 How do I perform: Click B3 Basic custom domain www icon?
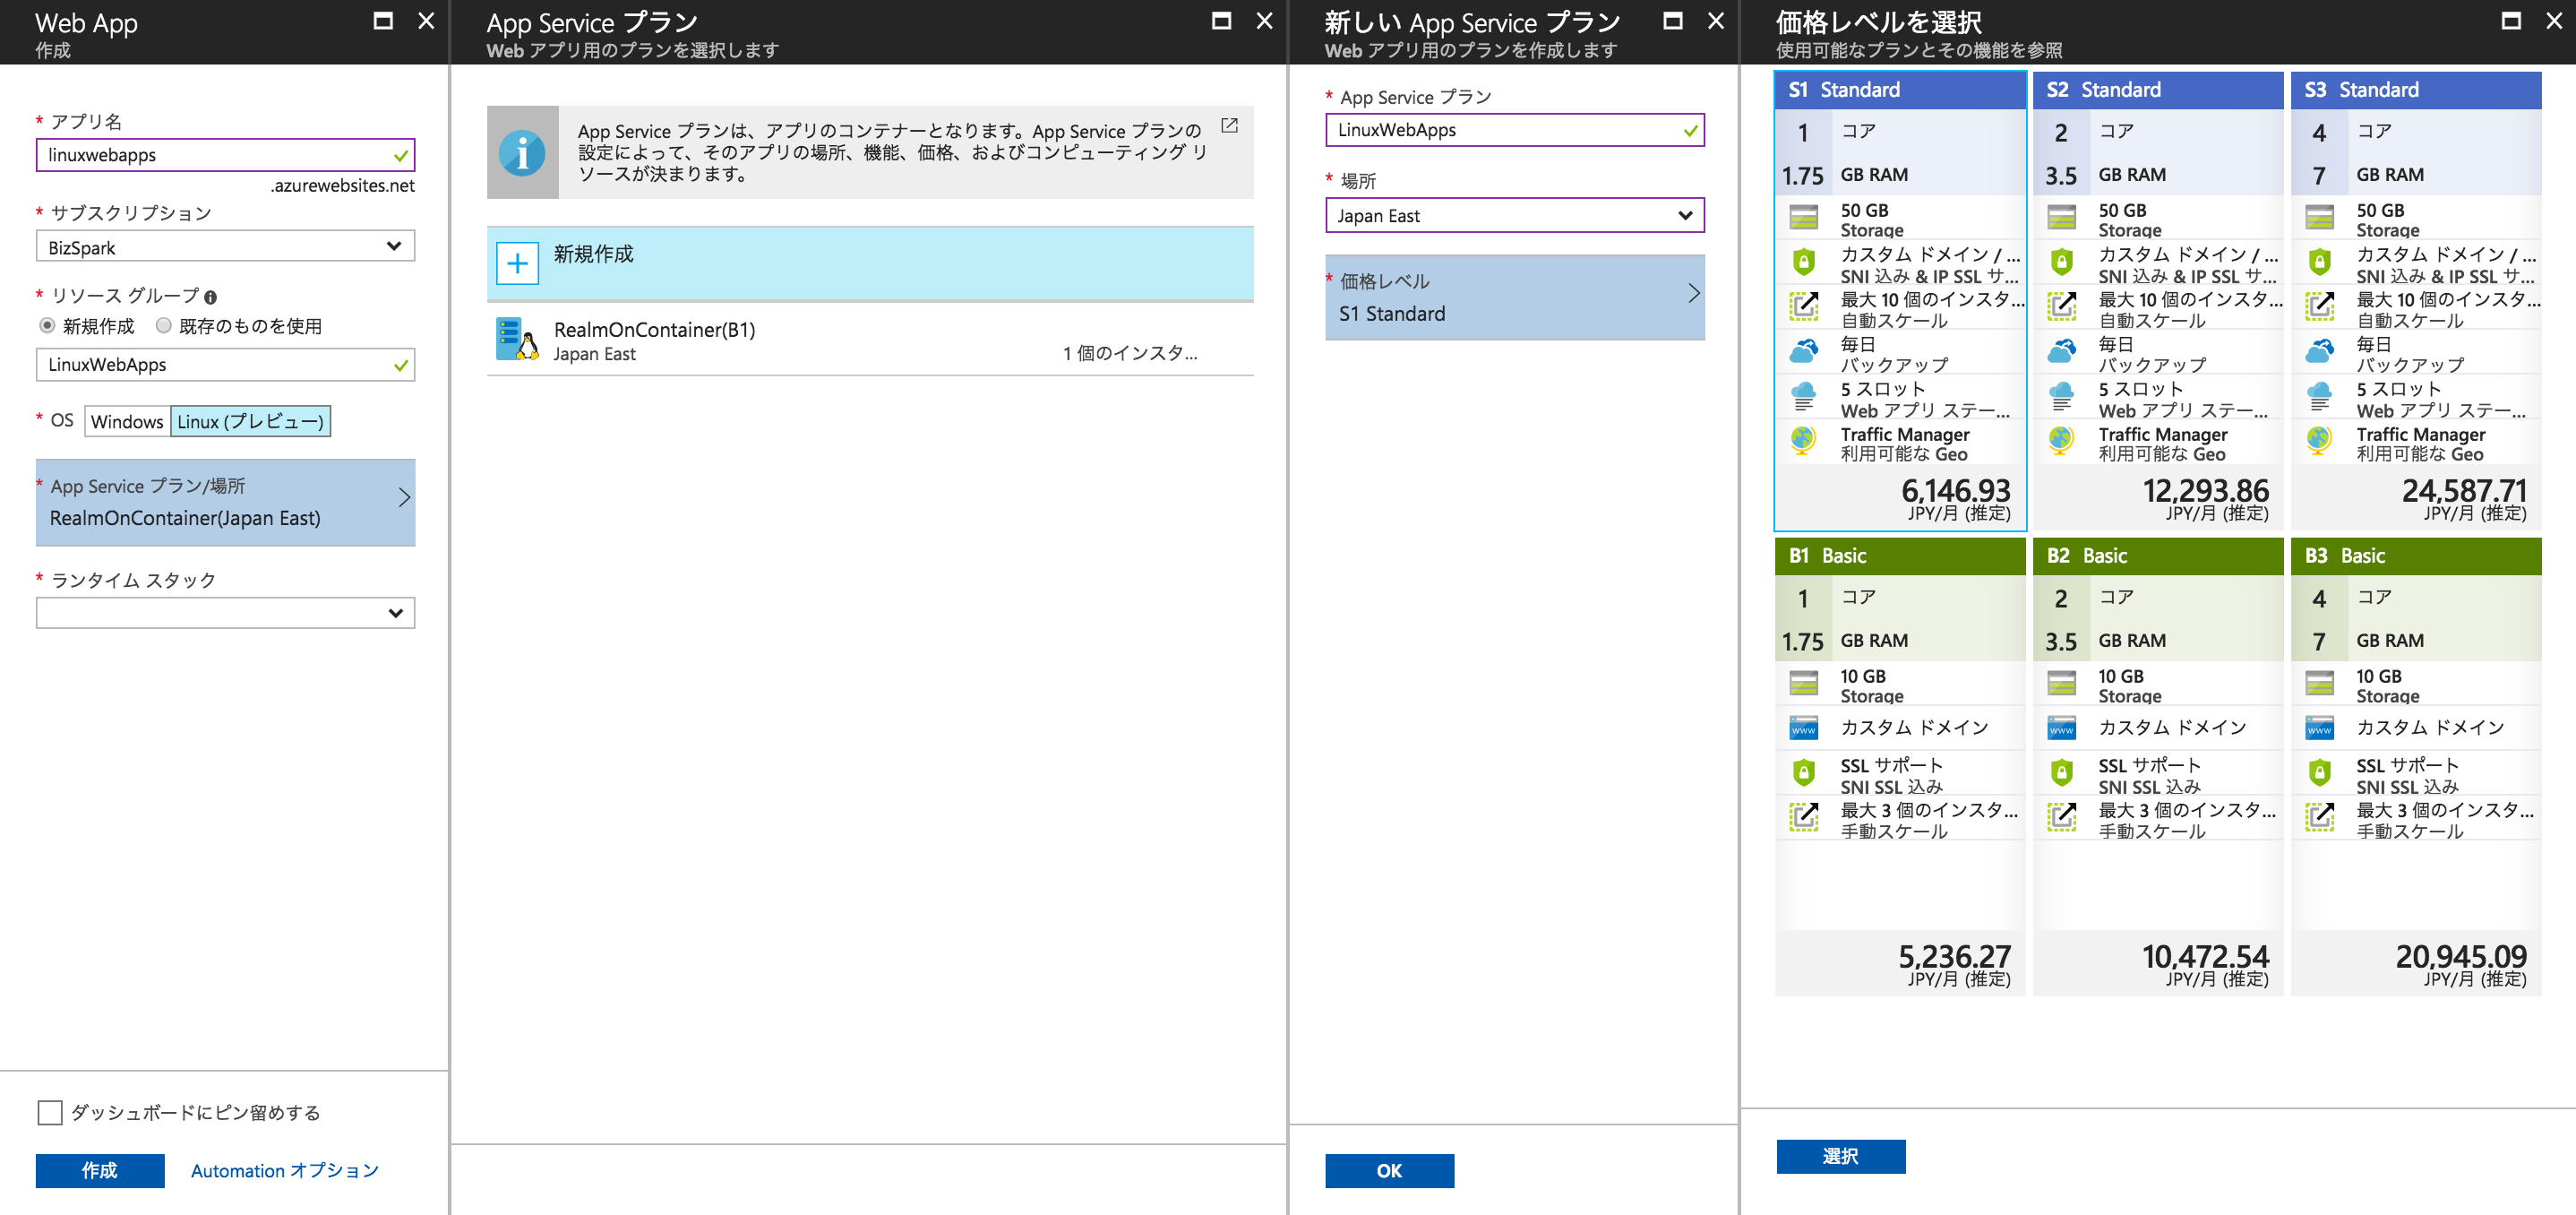coord(2319,728)
